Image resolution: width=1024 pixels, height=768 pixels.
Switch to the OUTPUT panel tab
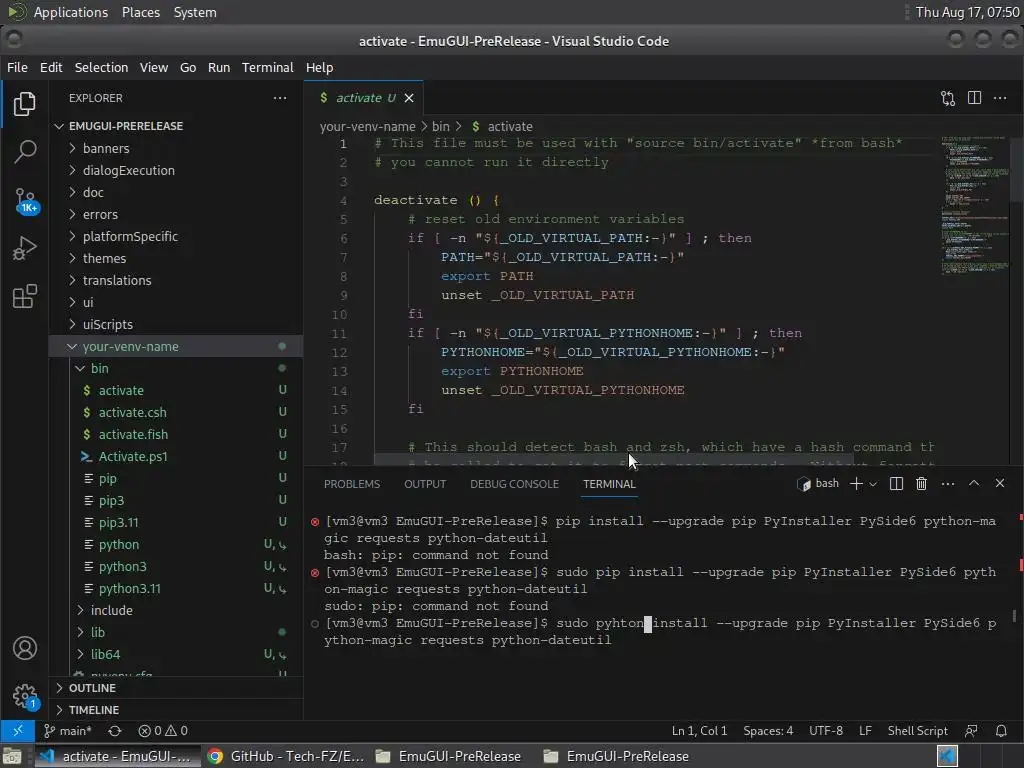pos(424,484)
